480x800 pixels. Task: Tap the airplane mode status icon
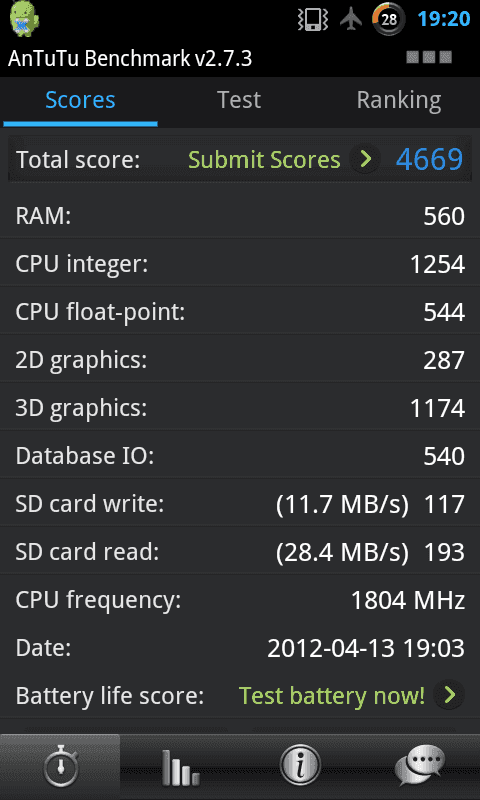click(350, 19)
